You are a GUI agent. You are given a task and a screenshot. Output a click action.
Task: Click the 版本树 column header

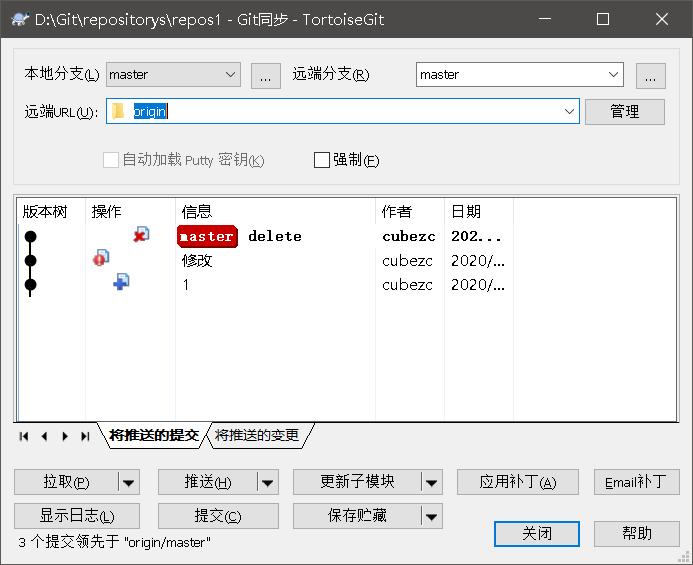coord(51,211)
